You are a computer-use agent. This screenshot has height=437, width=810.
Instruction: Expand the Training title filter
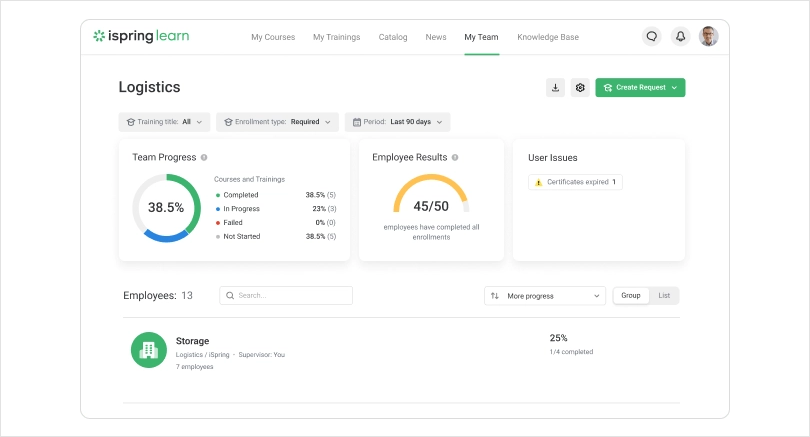164,122
